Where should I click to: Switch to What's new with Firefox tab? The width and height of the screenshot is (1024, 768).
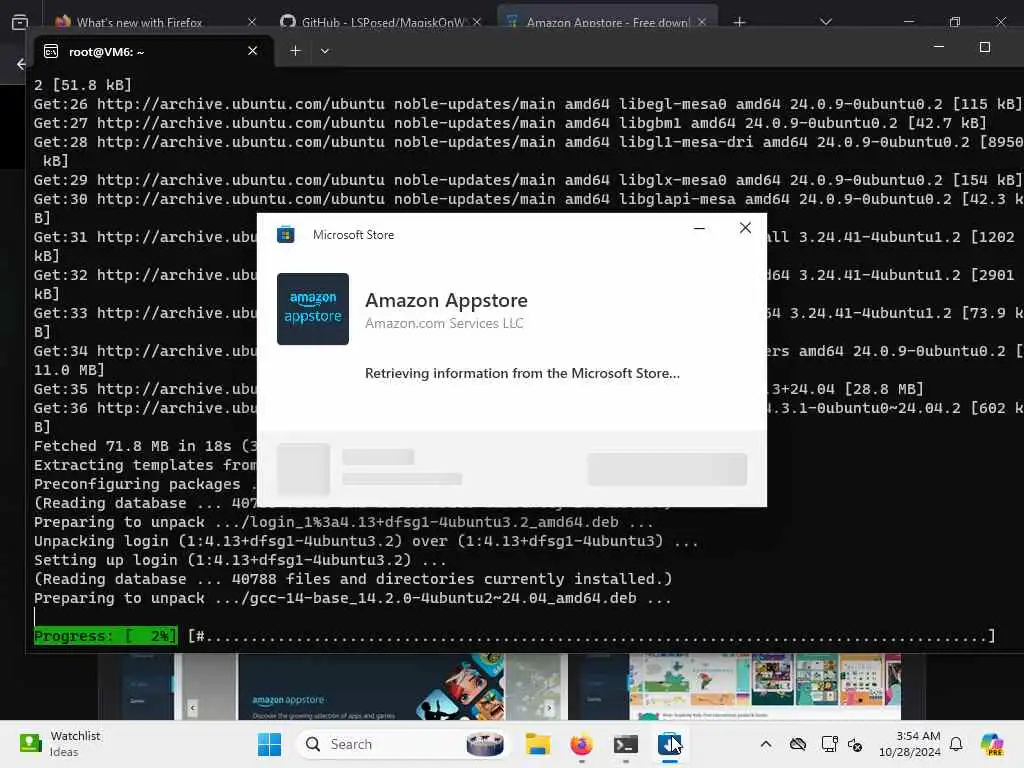click(138, 22)
